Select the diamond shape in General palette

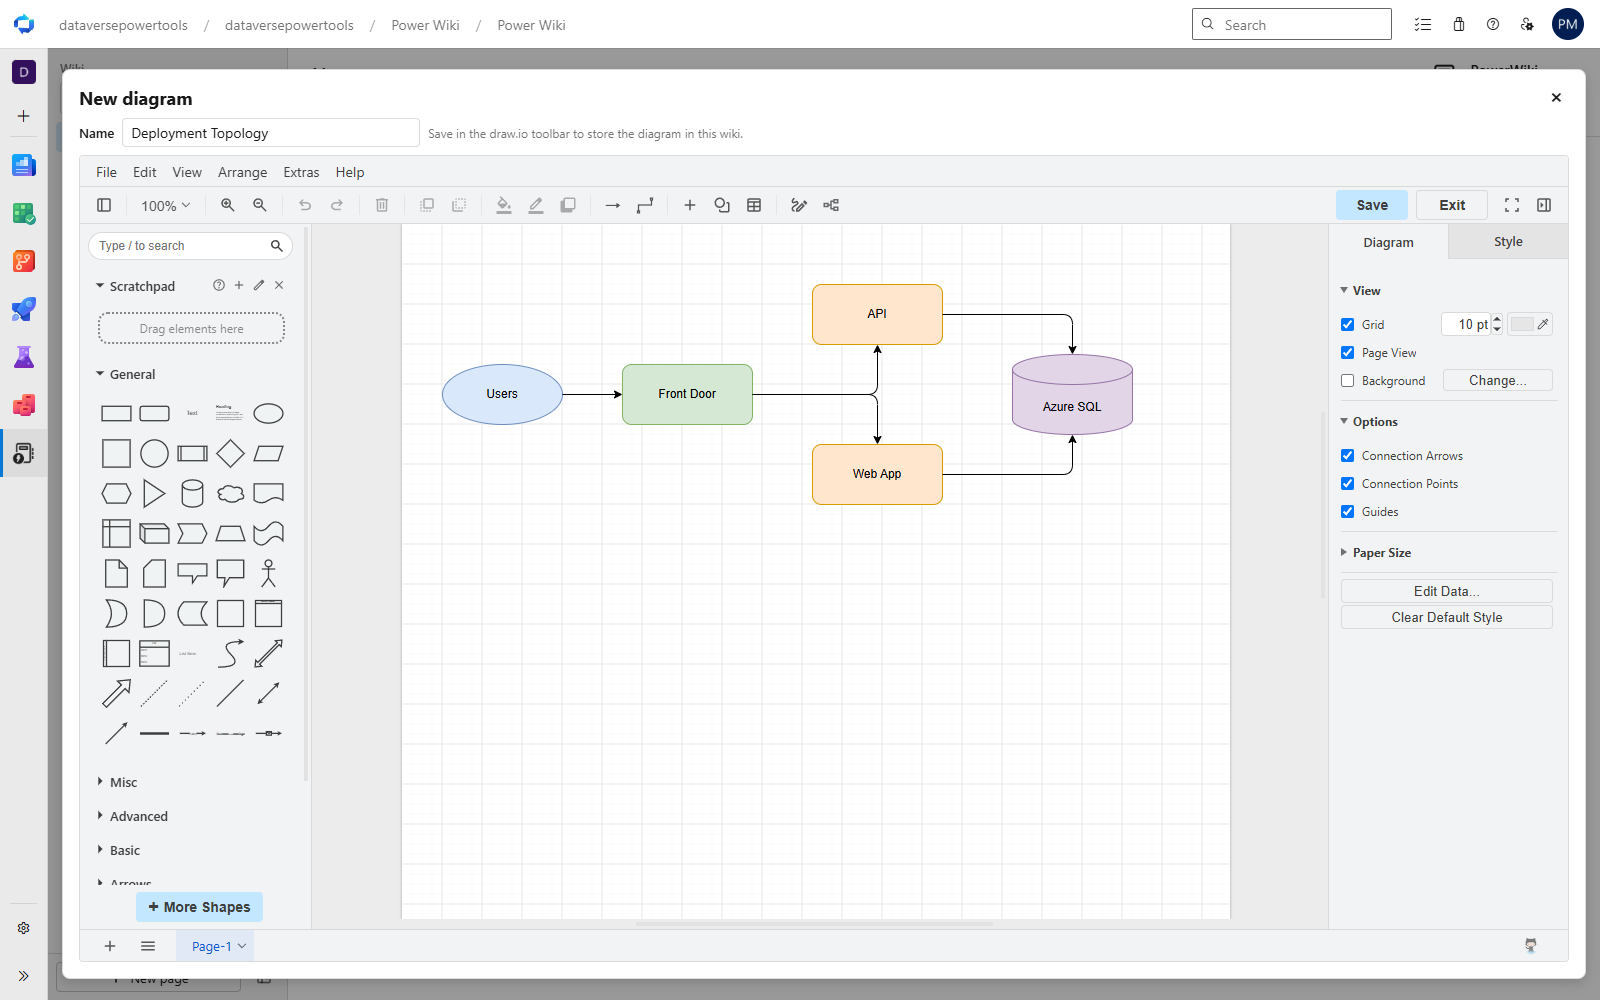point(230,453)
